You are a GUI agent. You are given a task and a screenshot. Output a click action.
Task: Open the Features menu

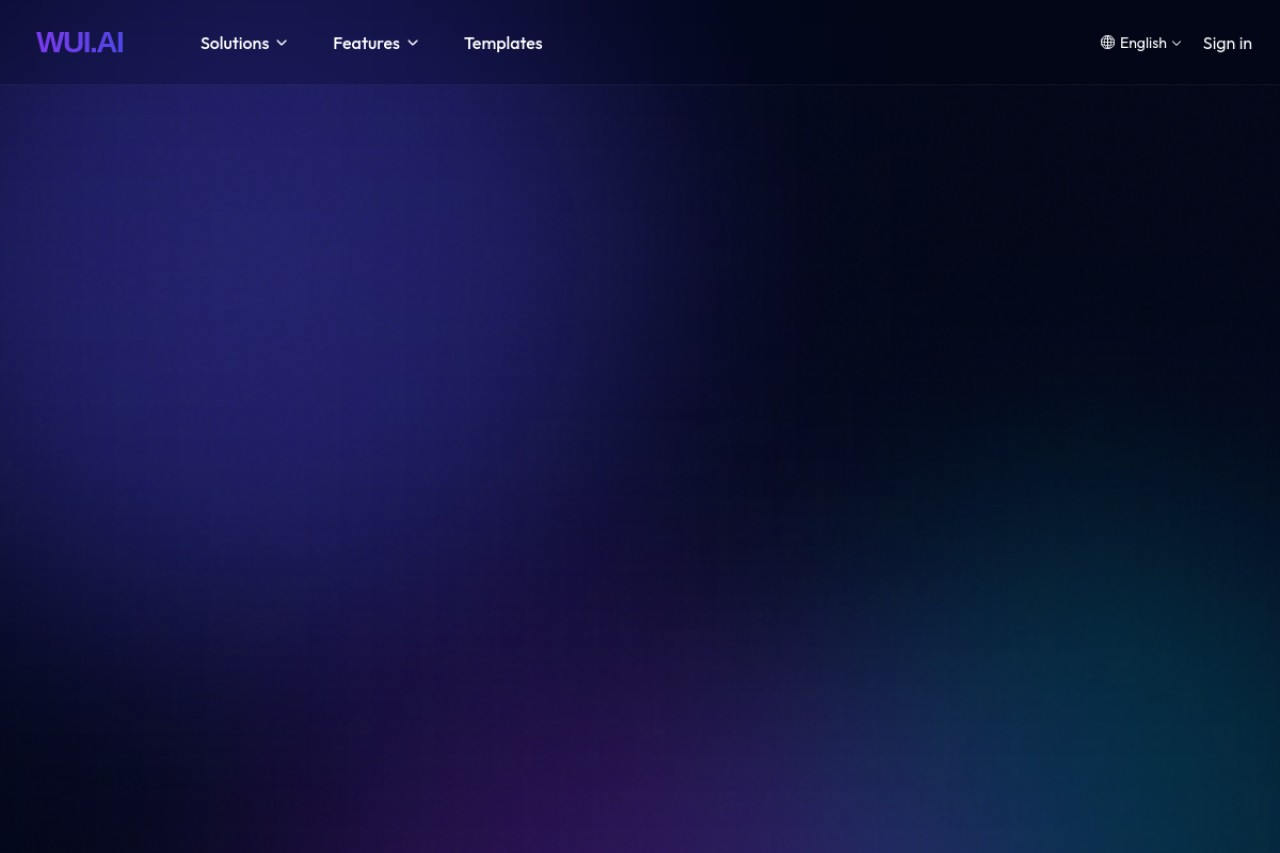[376, 43]
